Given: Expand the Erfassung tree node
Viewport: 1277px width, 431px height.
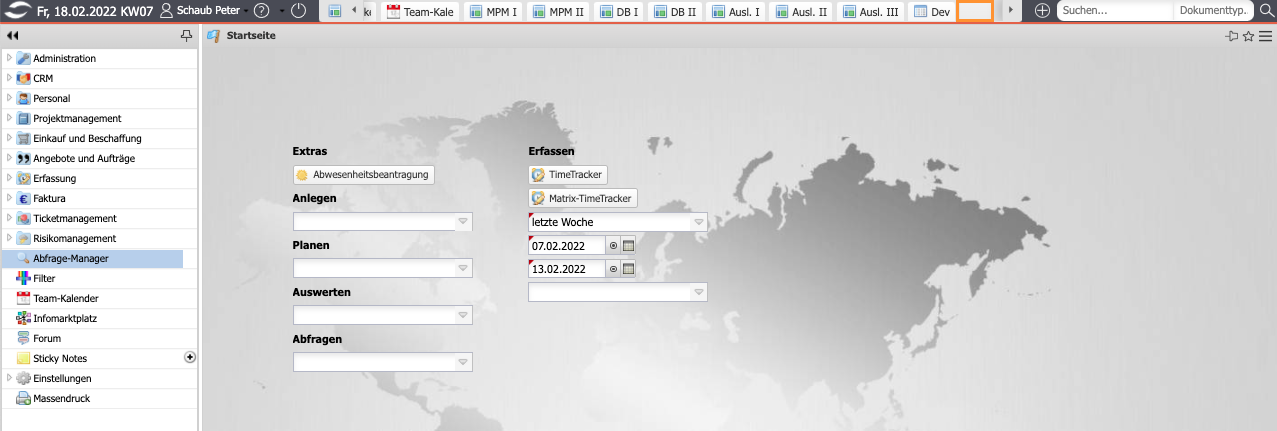Looking at the screenshot, I should coord(9,178).
